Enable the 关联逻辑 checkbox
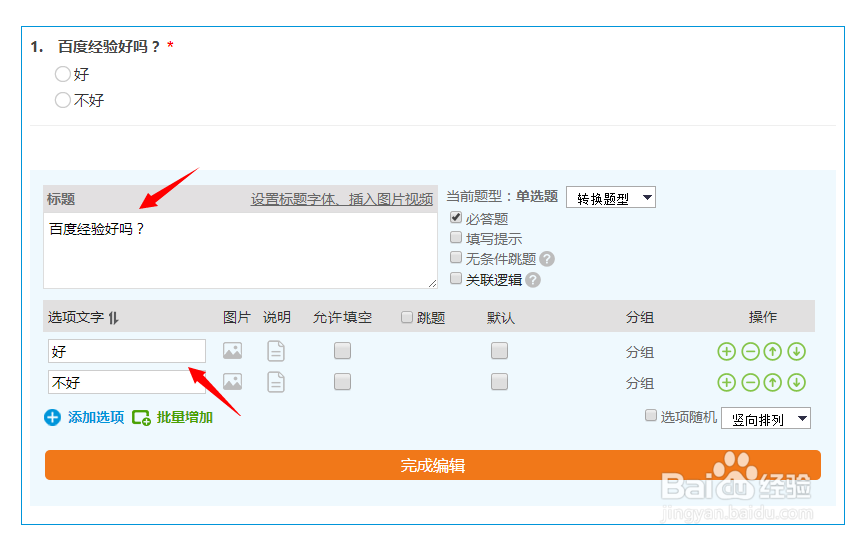Screen dimensions: 862x543 (x=456, y=278)
